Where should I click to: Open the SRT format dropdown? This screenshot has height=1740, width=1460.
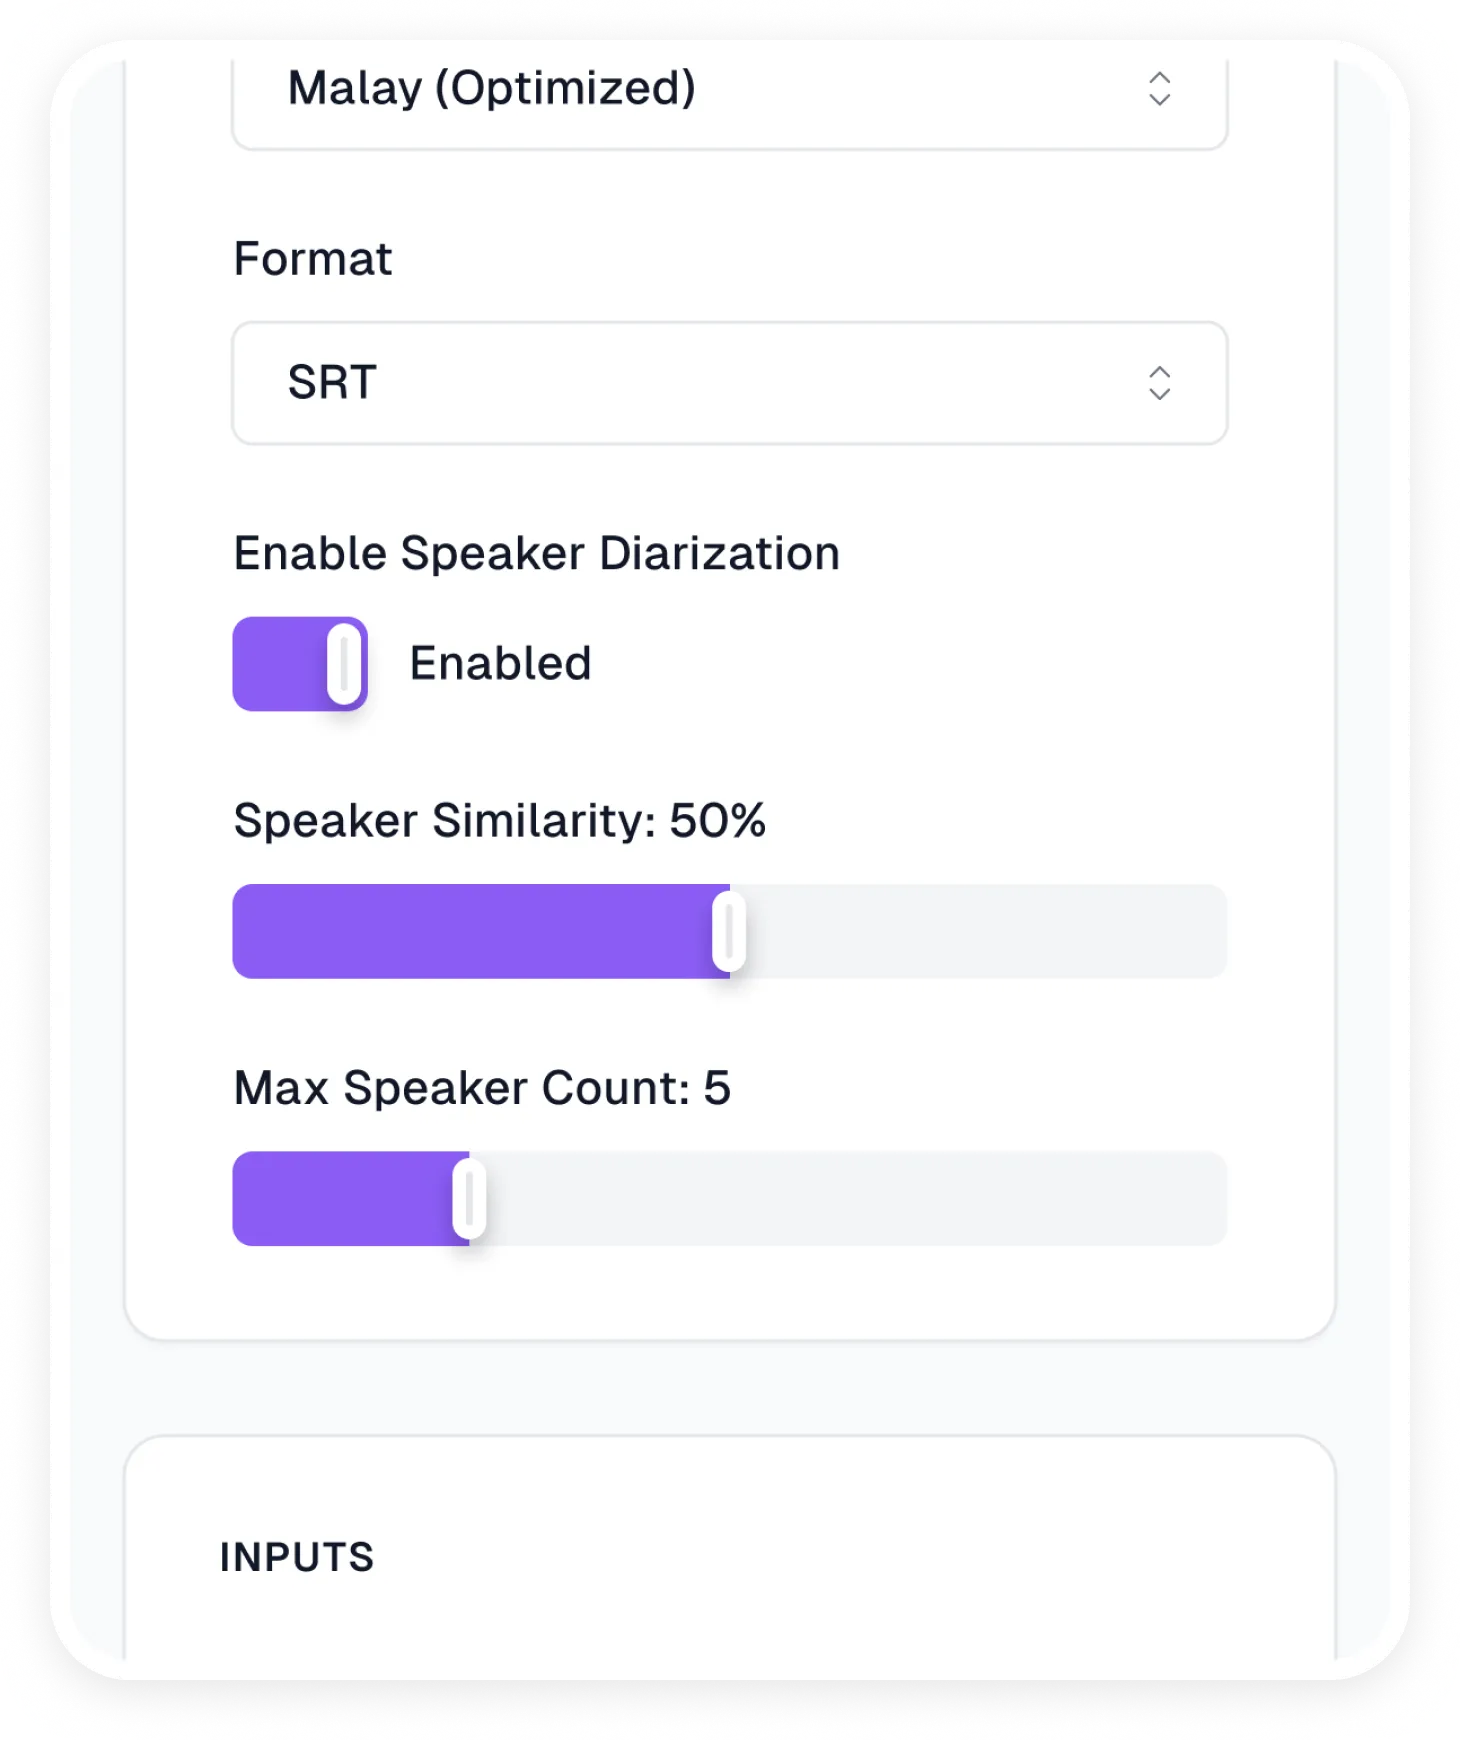(x=729, y=383)
